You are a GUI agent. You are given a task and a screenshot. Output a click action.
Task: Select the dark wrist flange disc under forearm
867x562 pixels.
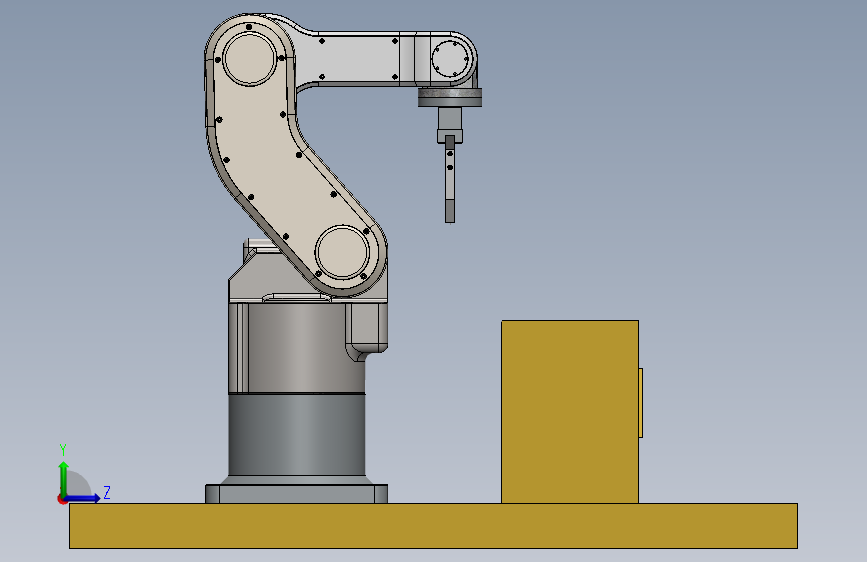click(x=450, y=97)
